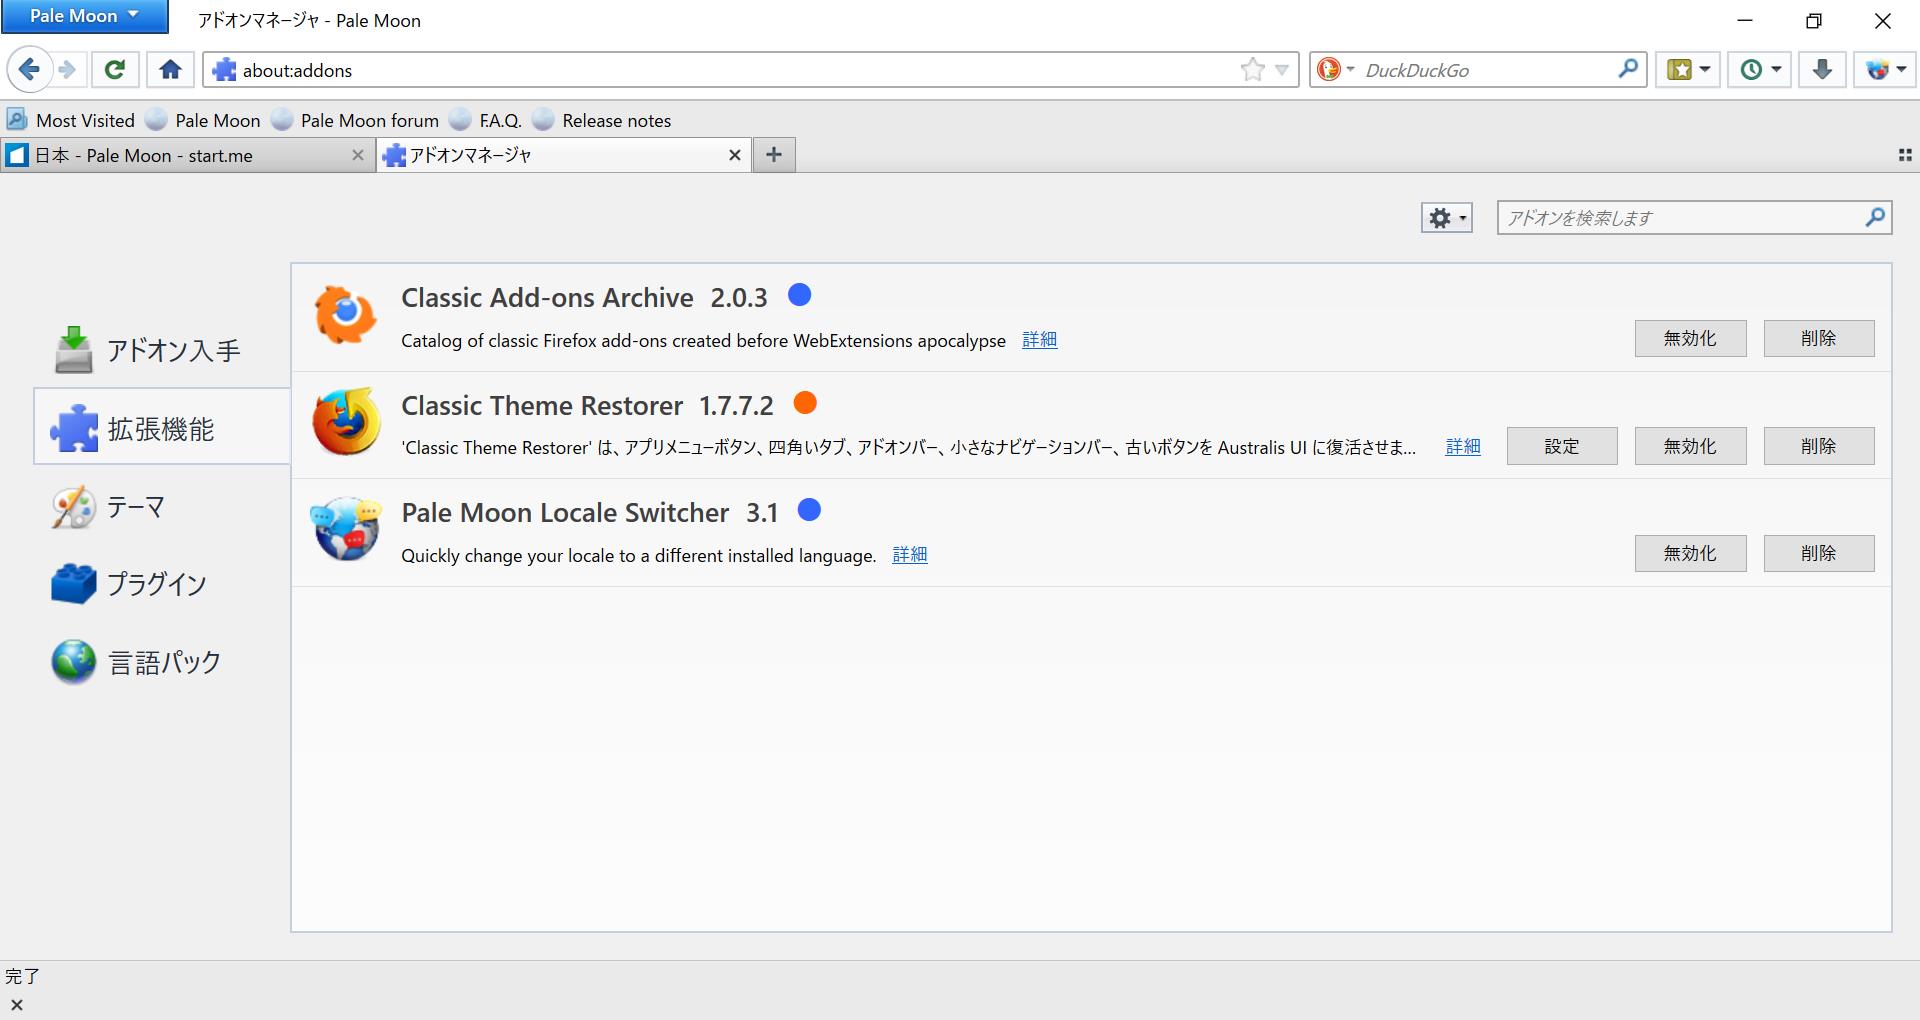Image resolution: width=1920 pixels, height=1020 pixels.
Task: Open the プラグイン category
Action: 162,584
